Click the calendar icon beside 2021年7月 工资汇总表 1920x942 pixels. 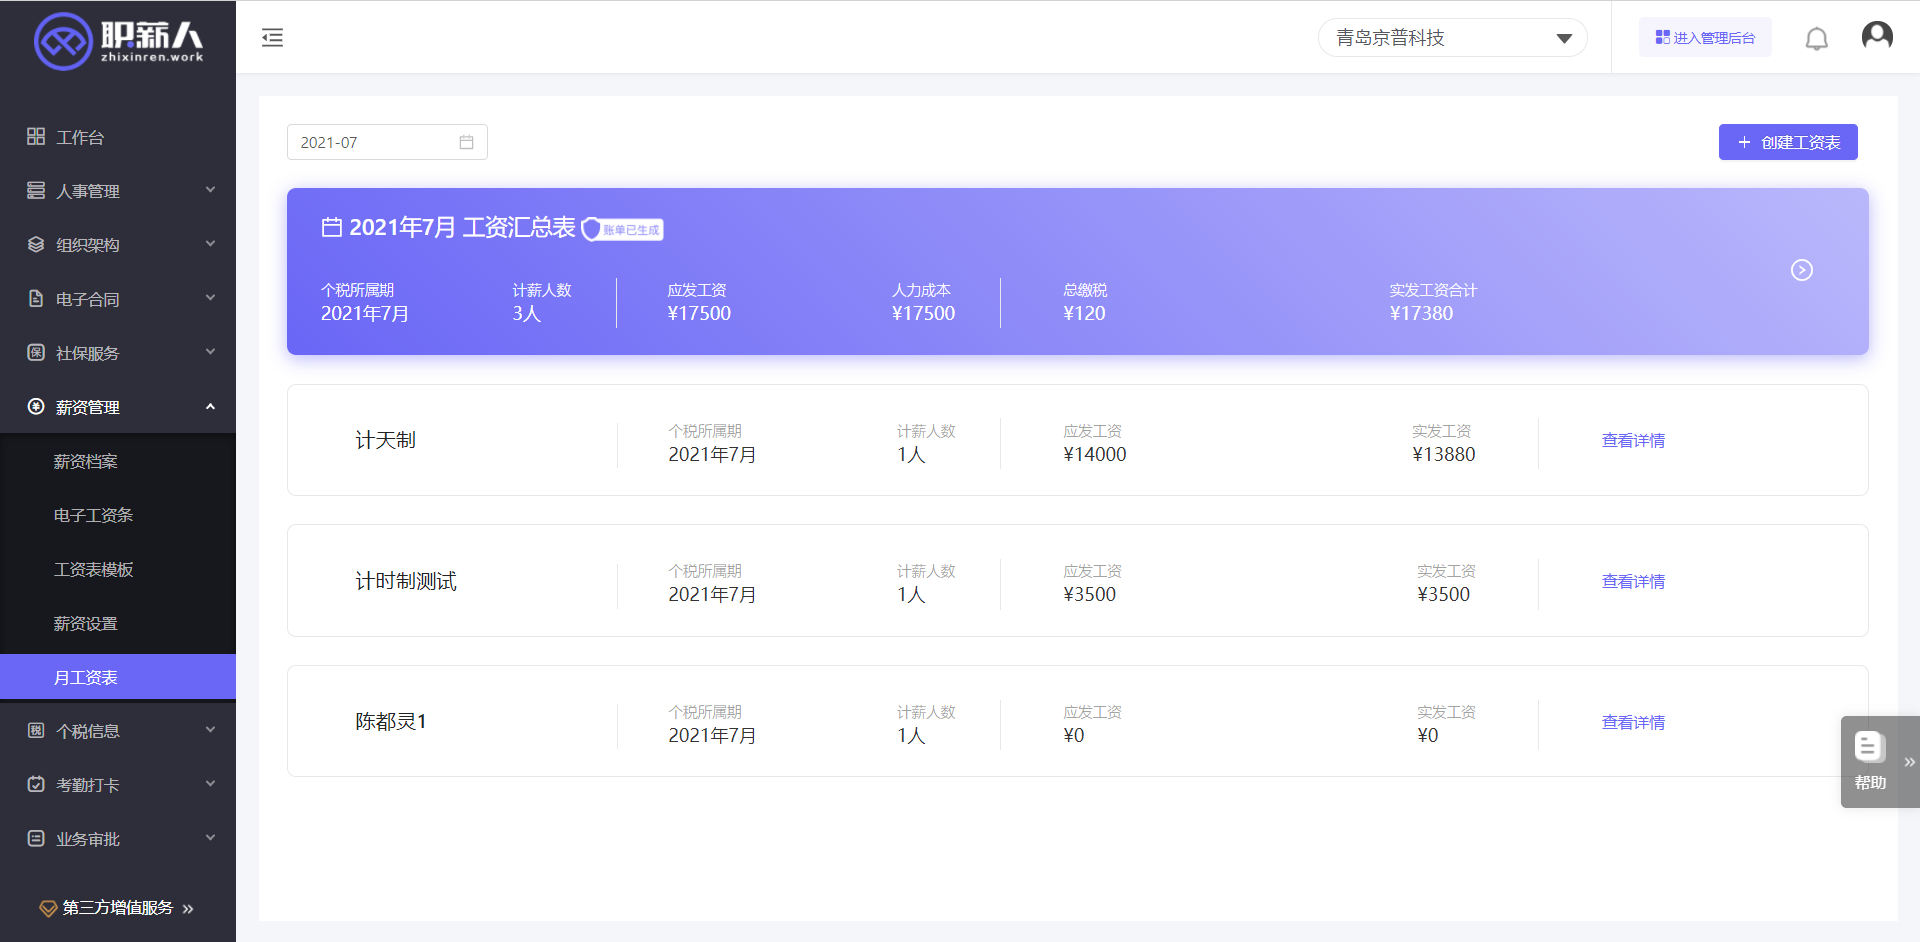331,227
